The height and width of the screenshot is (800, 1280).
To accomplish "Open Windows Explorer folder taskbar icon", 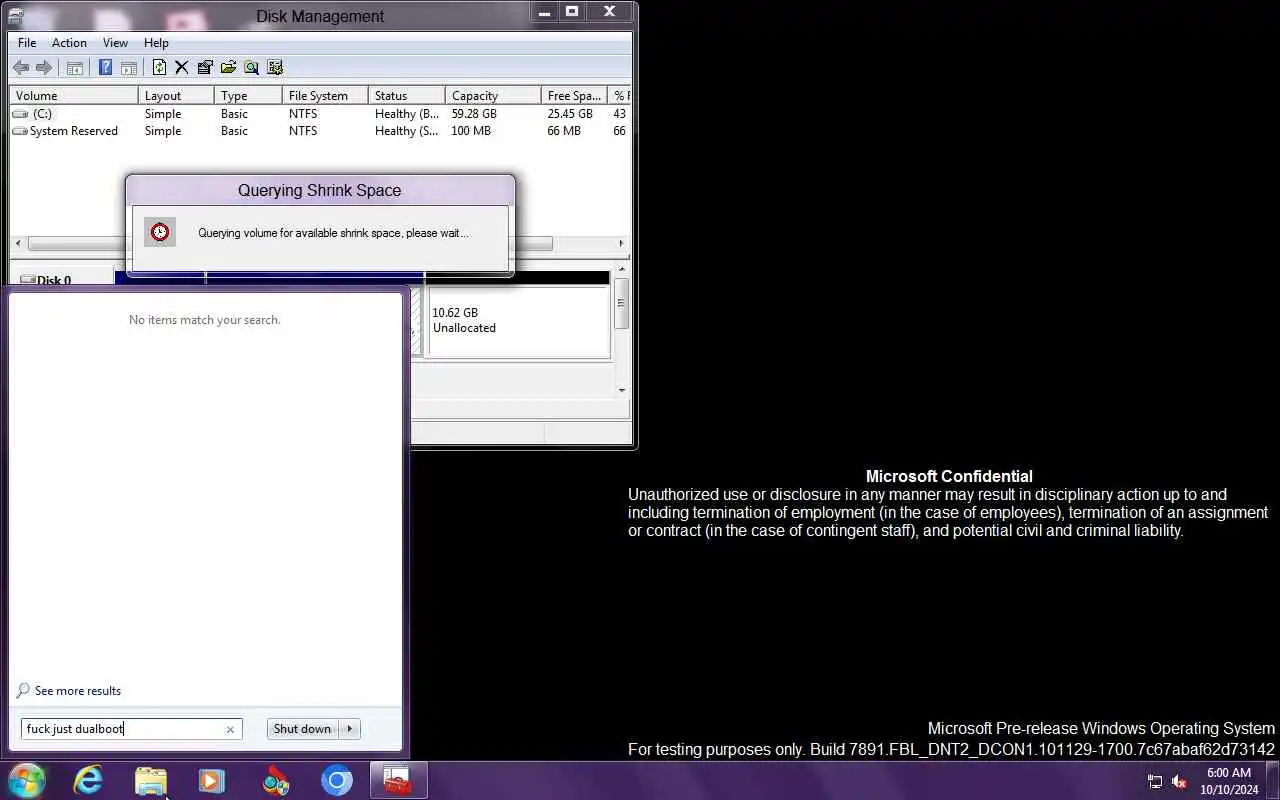I will (x=150, y=781).
